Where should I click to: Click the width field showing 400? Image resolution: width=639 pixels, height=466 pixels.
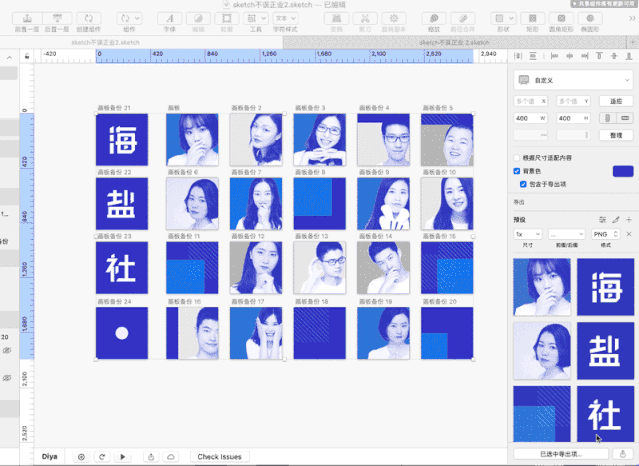[x=530, y=118]
